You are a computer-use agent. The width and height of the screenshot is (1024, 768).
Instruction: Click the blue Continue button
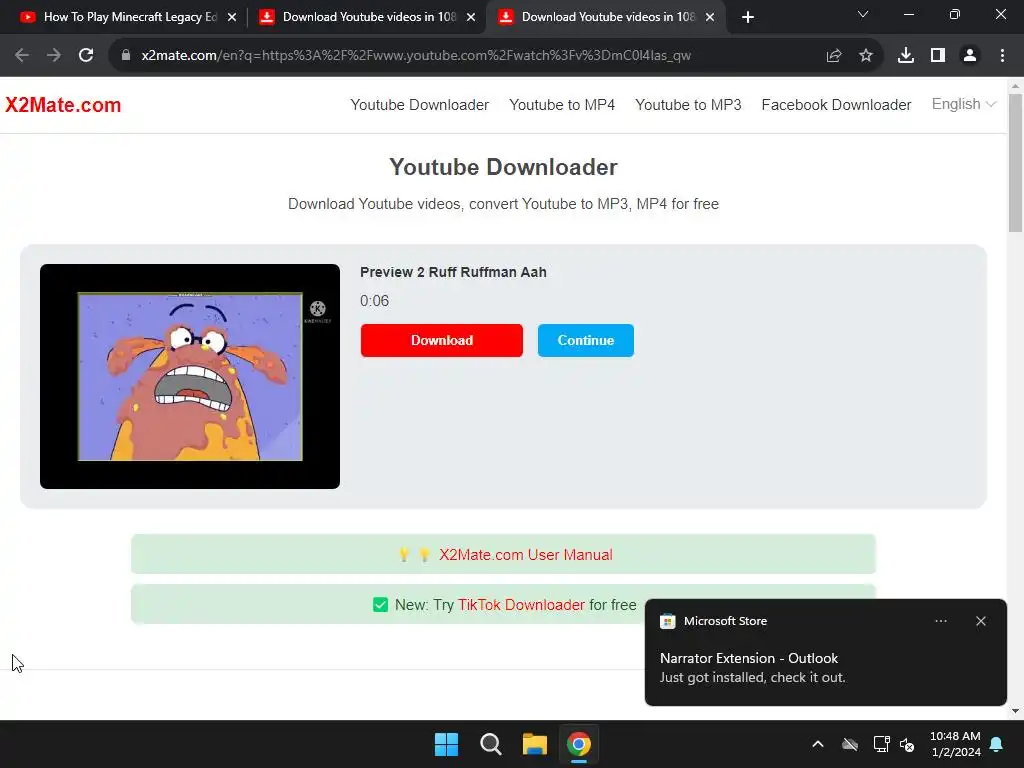pyautogui.click(x=586, y=340)
